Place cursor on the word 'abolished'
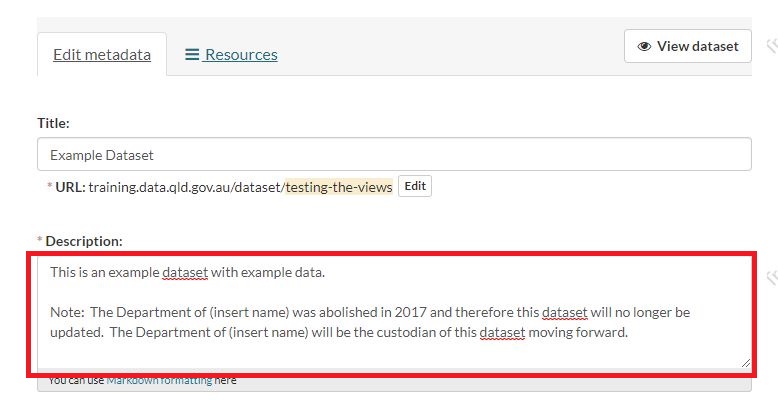This screenshot has height=416, width=778. coord(331,312)
